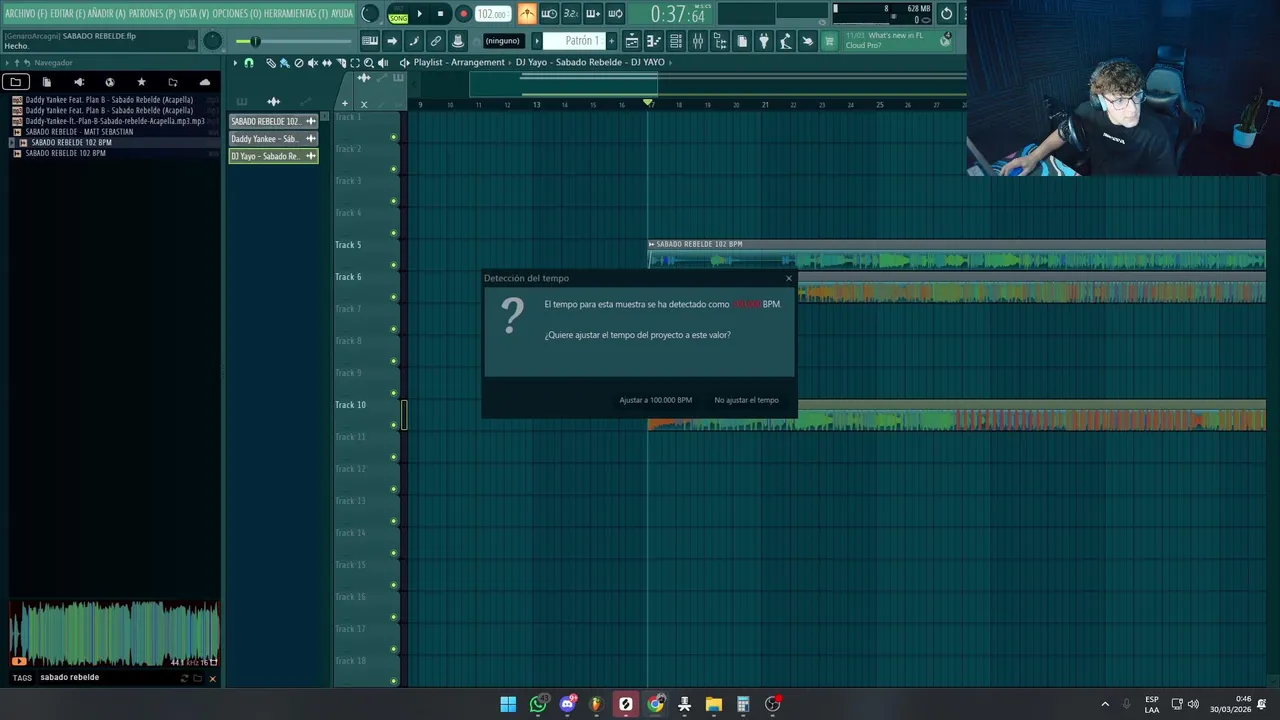Select the browser starred favorites tab

[142, 82]
